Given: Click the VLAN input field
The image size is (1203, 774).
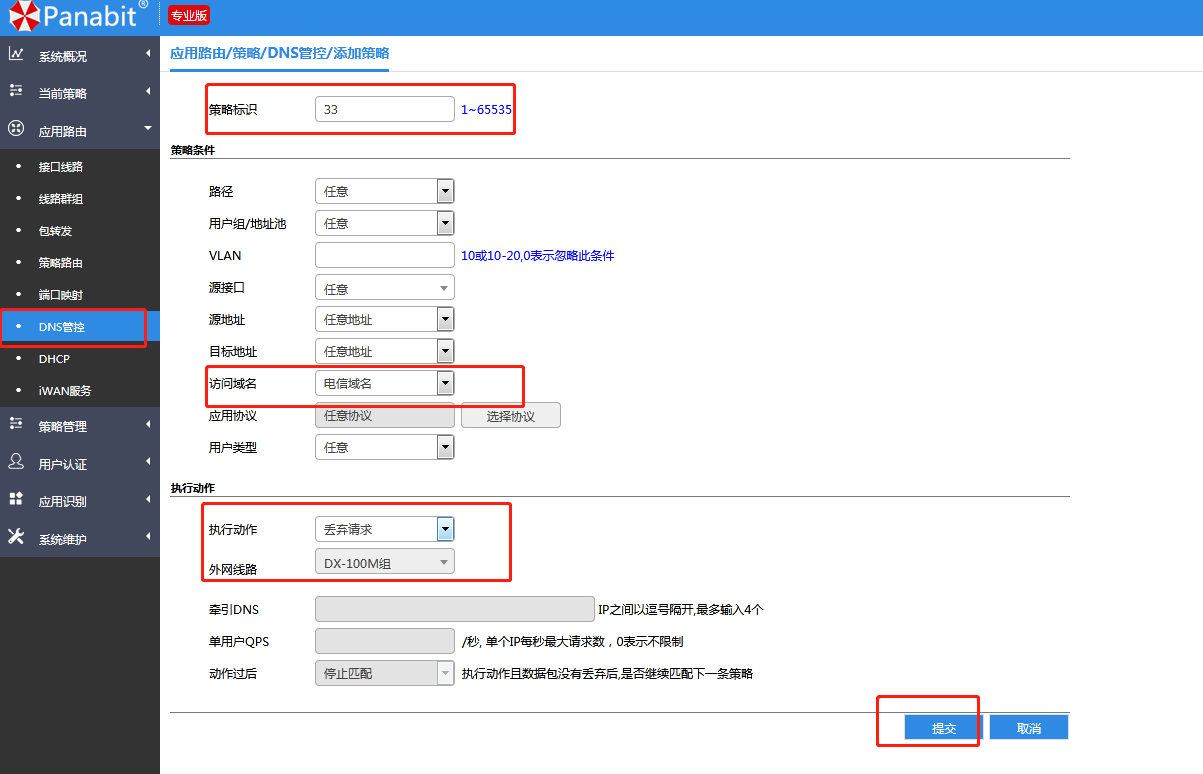Looking at the screenshot, I should (x=384, y=255).
